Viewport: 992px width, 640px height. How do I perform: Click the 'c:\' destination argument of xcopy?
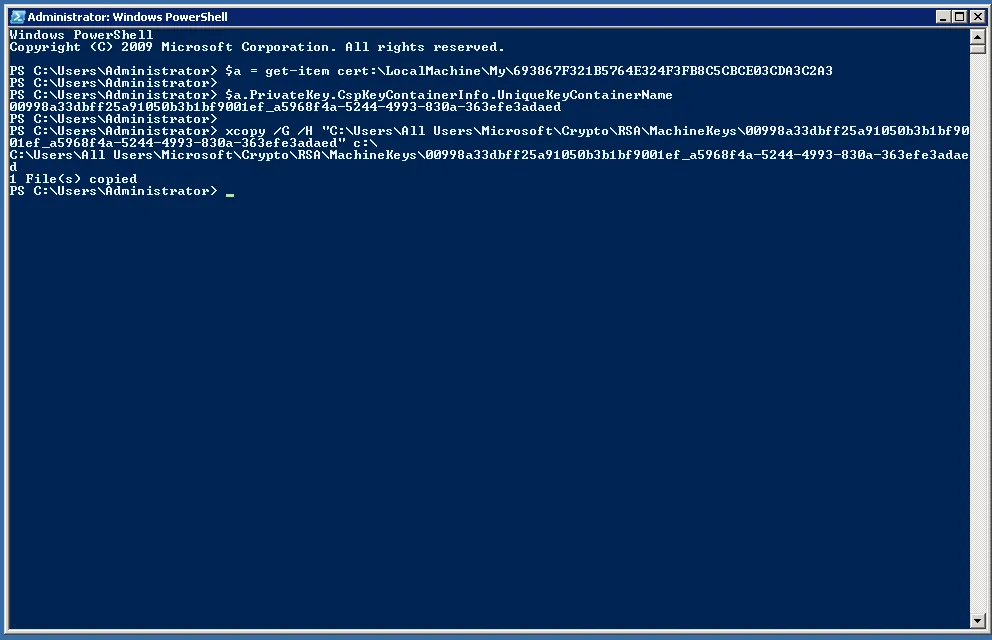pyautogui.click(x=362, y=143)
